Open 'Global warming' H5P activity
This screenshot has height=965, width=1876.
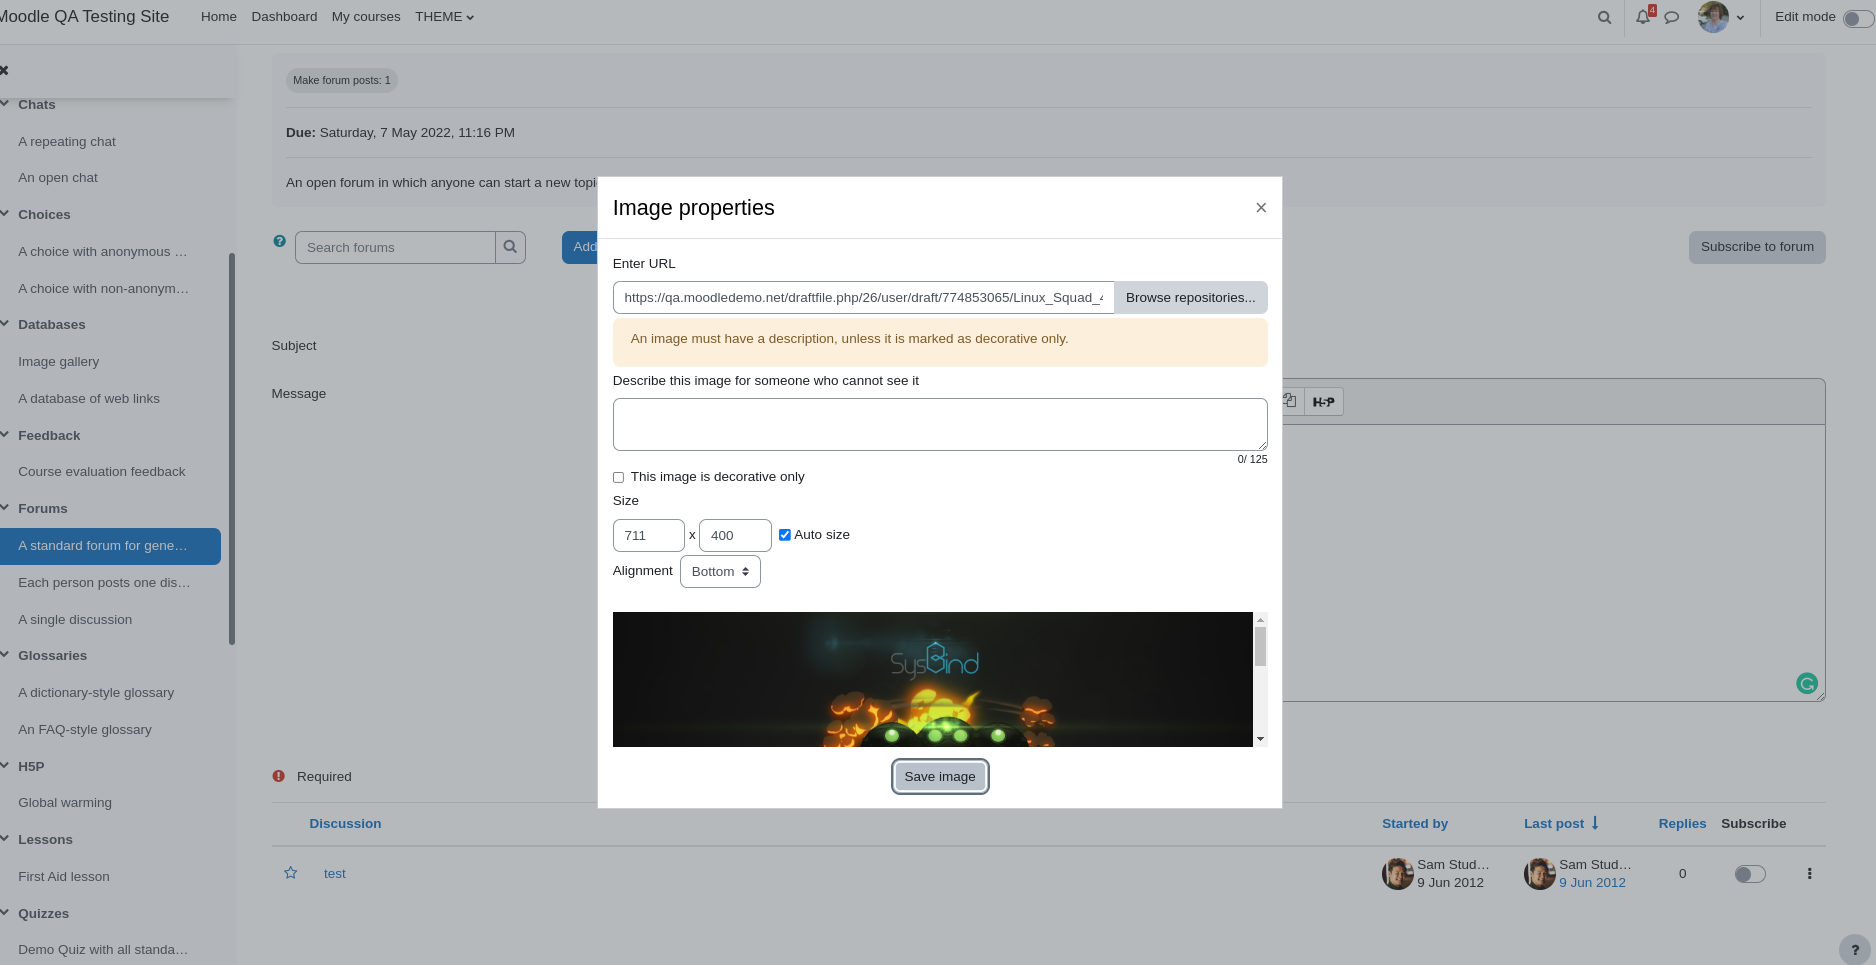coord(65,802)
